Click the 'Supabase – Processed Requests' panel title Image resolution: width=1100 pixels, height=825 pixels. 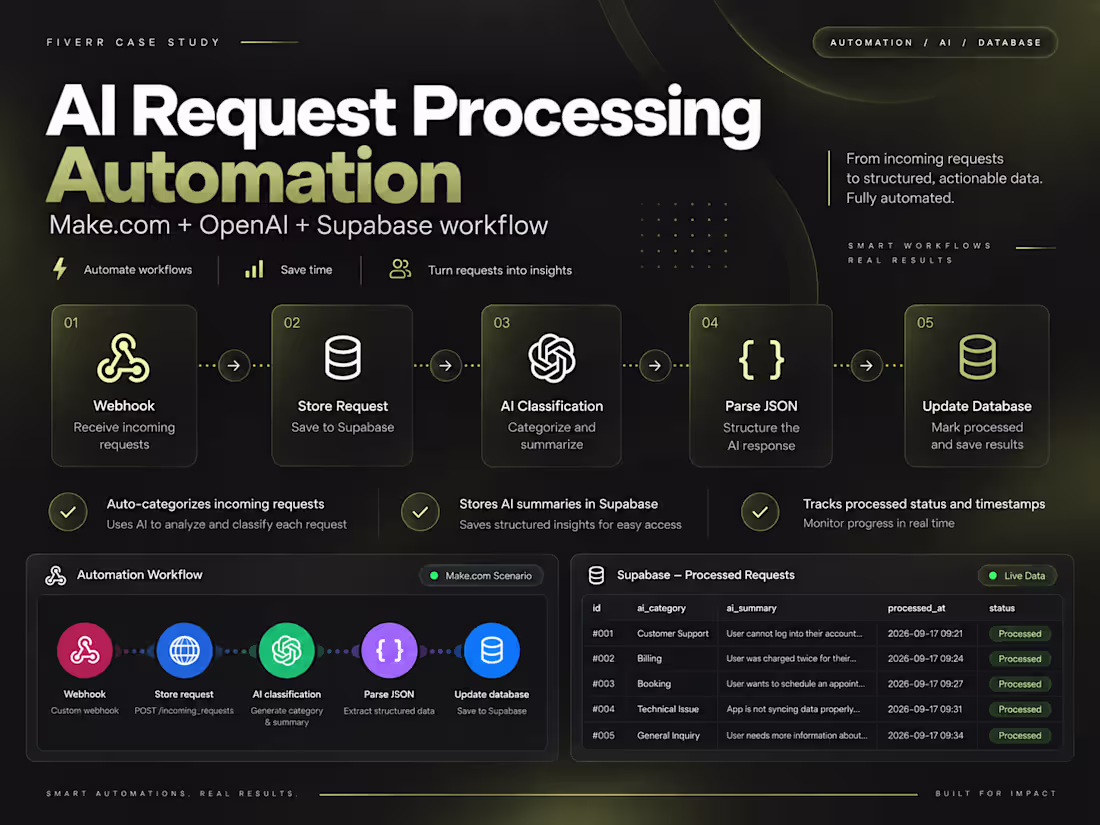click(x=706, y=575)
